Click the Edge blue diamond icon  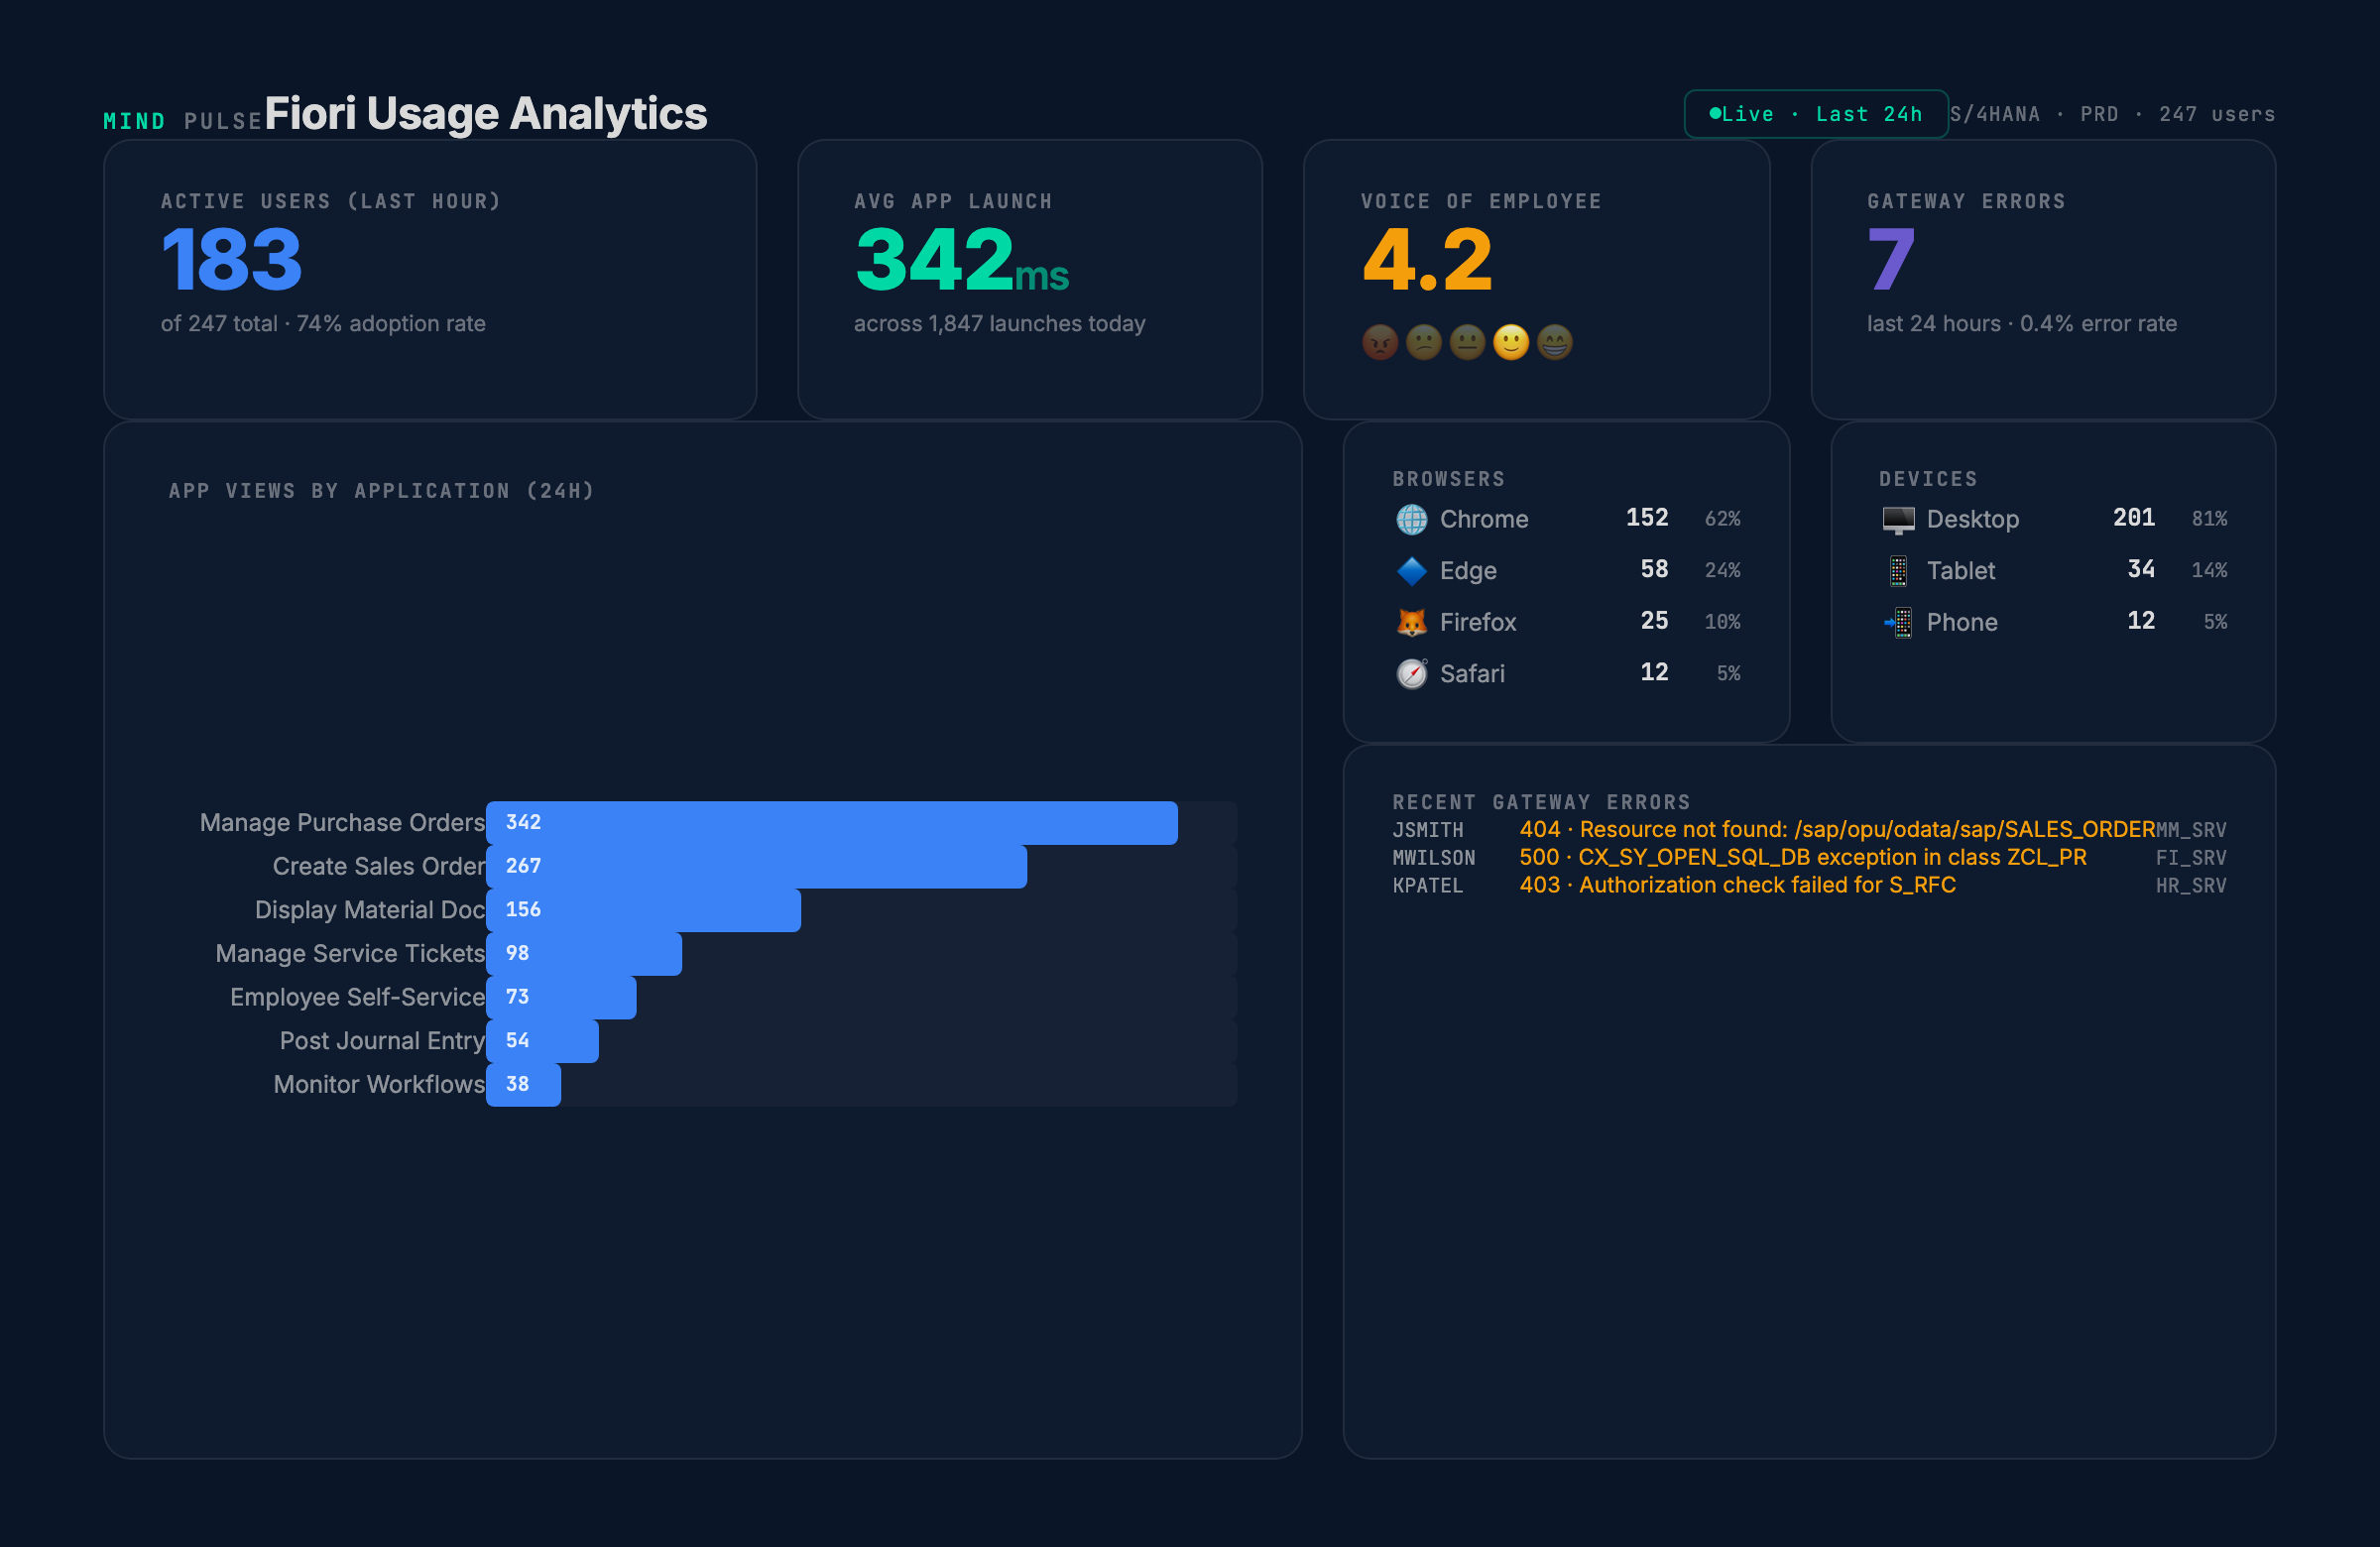1411,571
